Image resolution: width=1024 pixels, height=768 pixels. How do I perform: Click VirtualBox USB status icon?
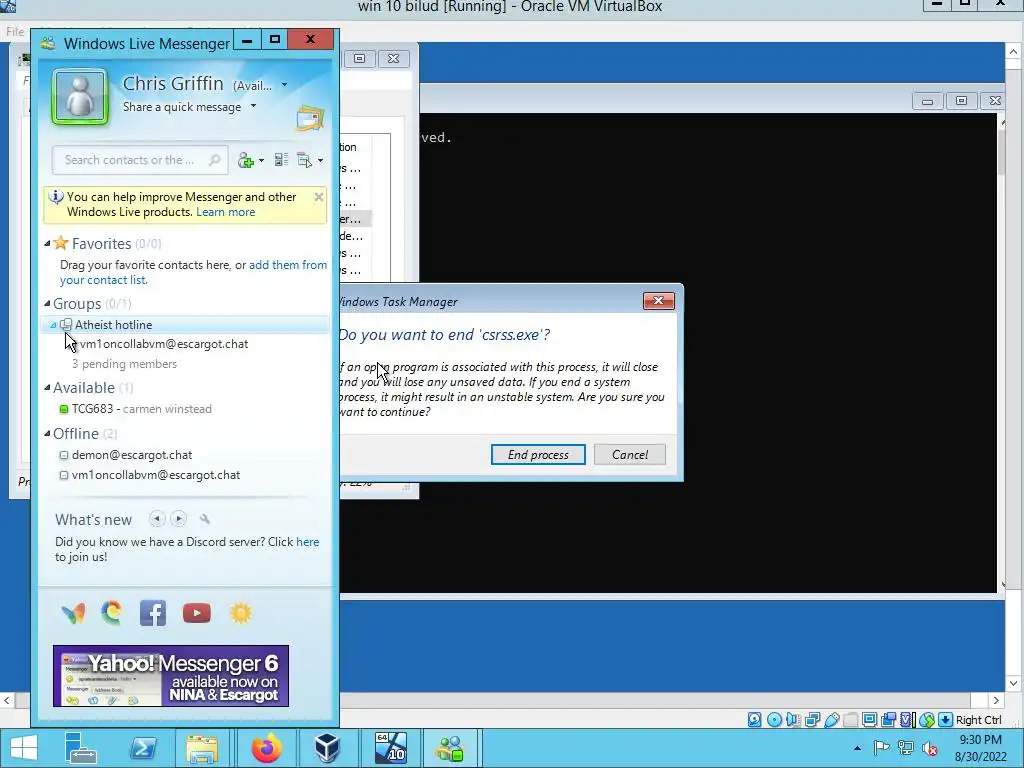pyautogui.click(x=831, y=720)
